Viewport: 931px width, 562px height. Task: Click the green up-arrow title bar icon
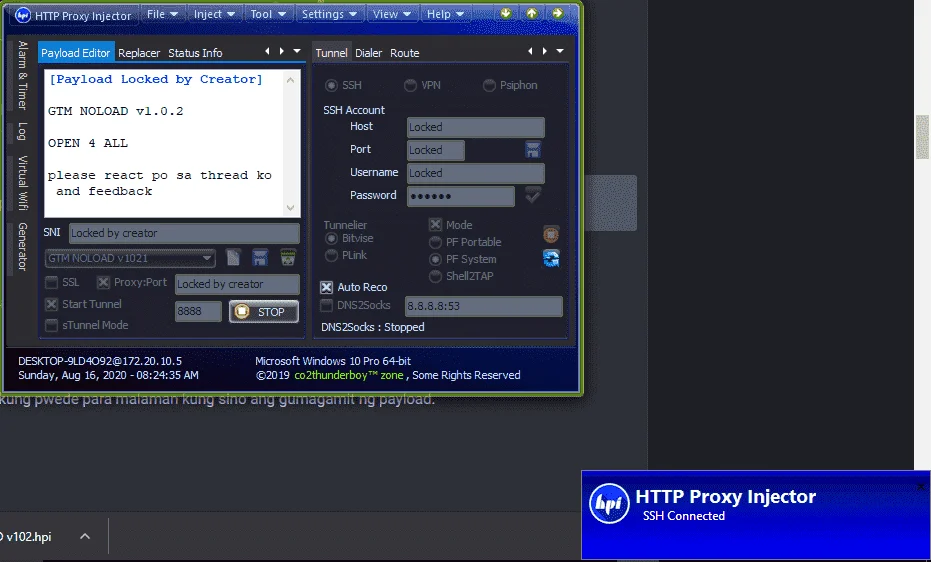(x=532, y=14)
